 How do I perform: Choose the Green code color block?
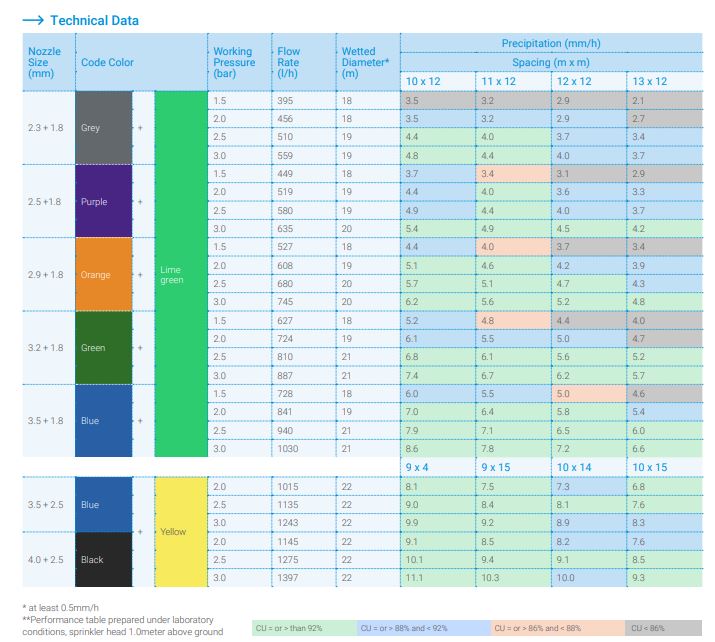(104, 347)
